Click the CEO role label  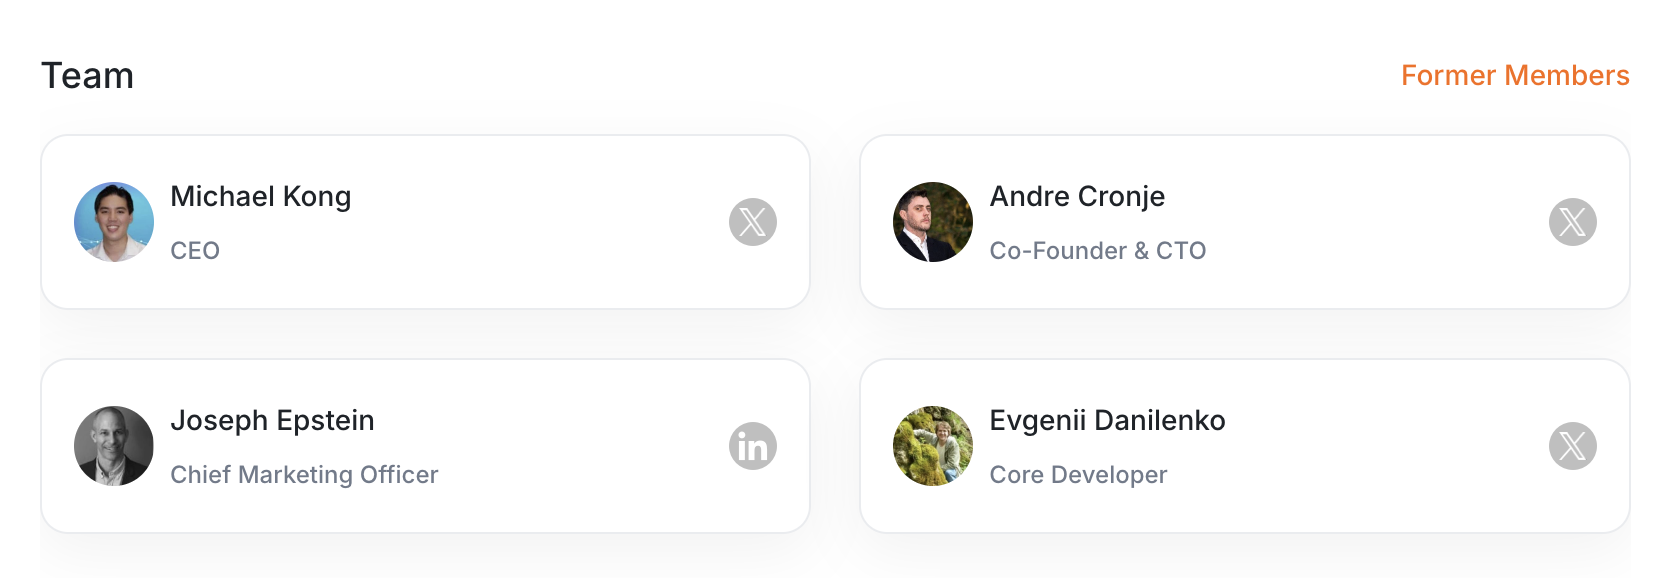(195, 251)
